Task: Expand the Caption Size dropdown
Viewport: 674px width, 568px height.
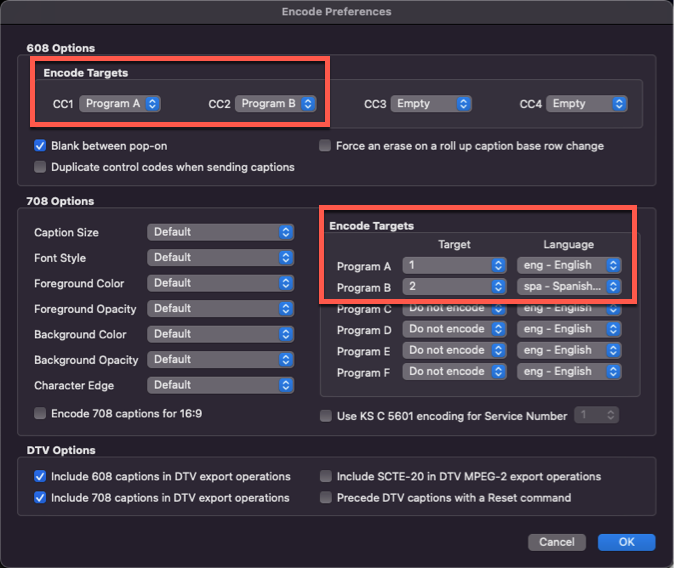Action: [x=220, y=232]
